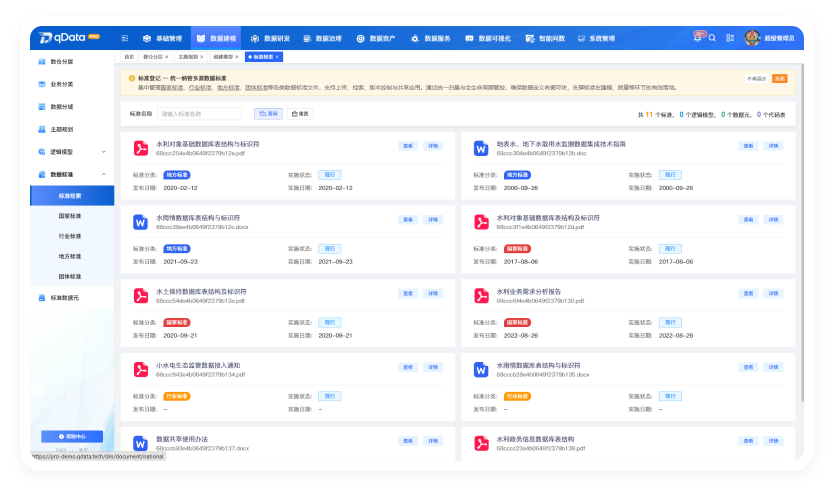Click 详情 for 水雨情数据库表结构与标识符 docx 12c
Image resolution: width=834 pixels, height=495 pixels.
click(x=433, y=220)
